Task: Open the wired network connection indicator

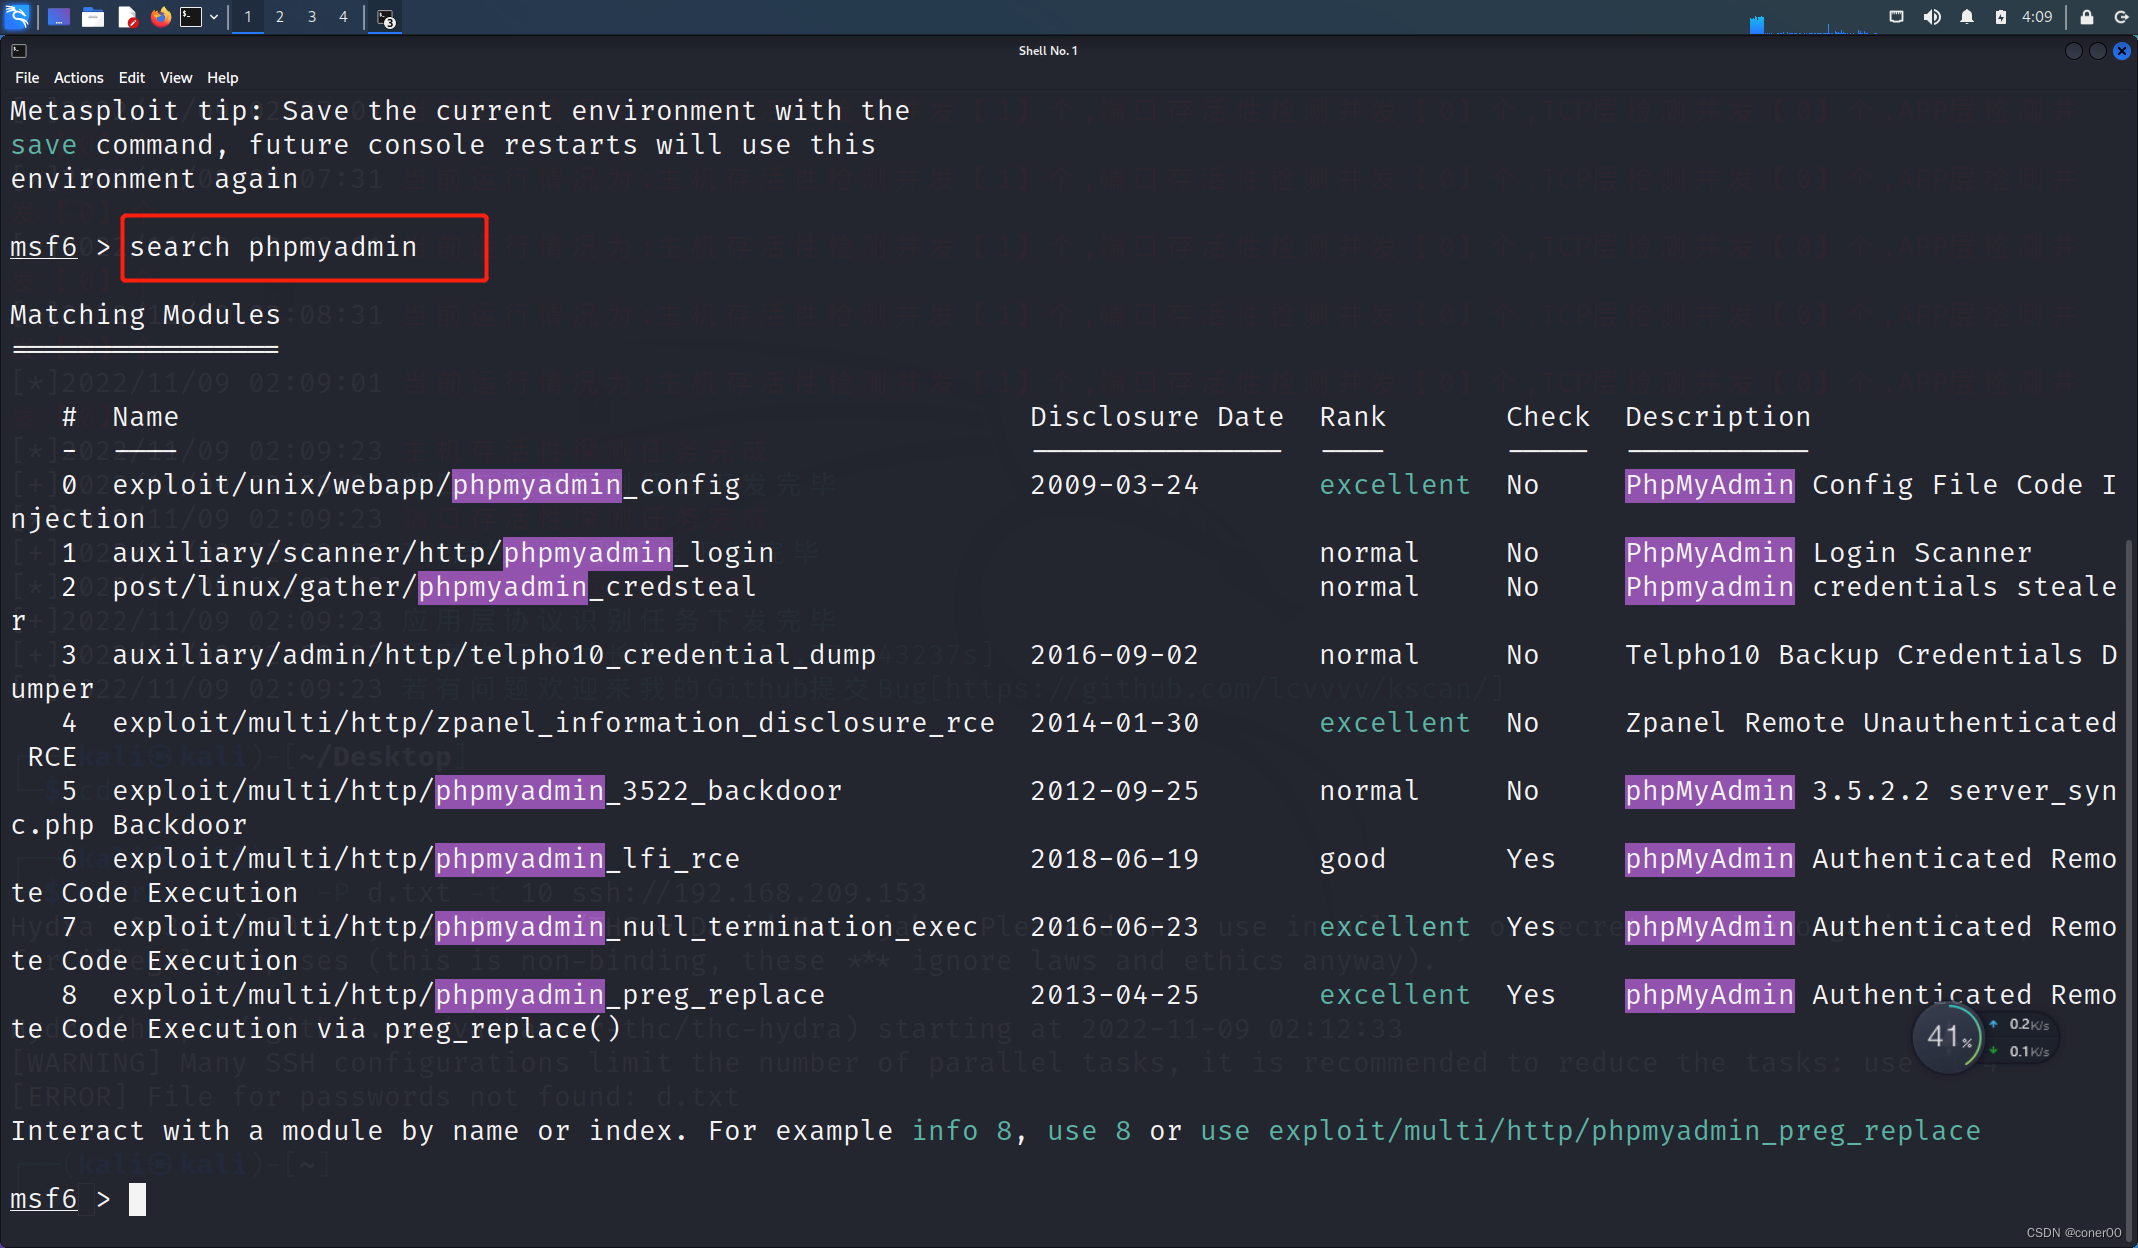Action: click(1896, 16)
